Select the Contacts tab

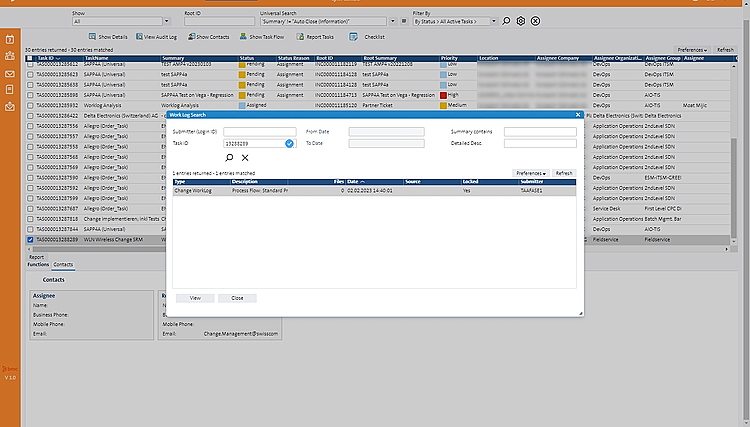click(x=63, y=265)
